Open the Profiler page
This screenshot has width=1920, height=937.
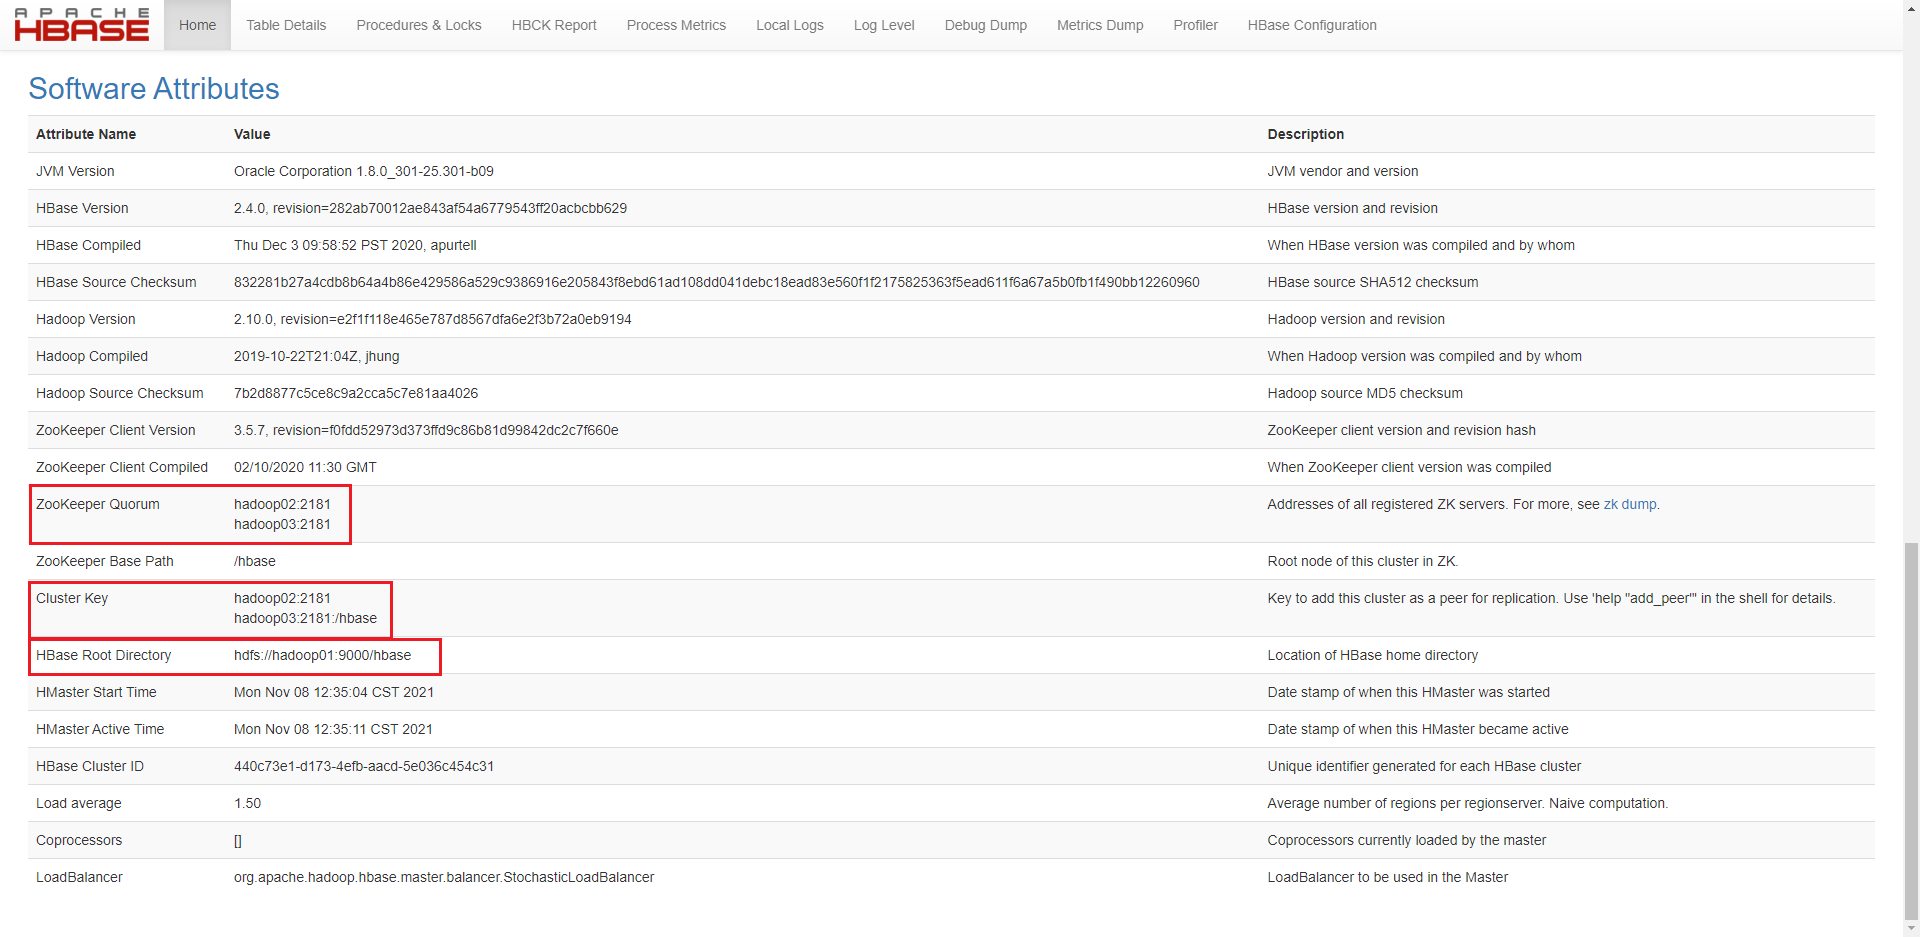(x=1195, y=25)
